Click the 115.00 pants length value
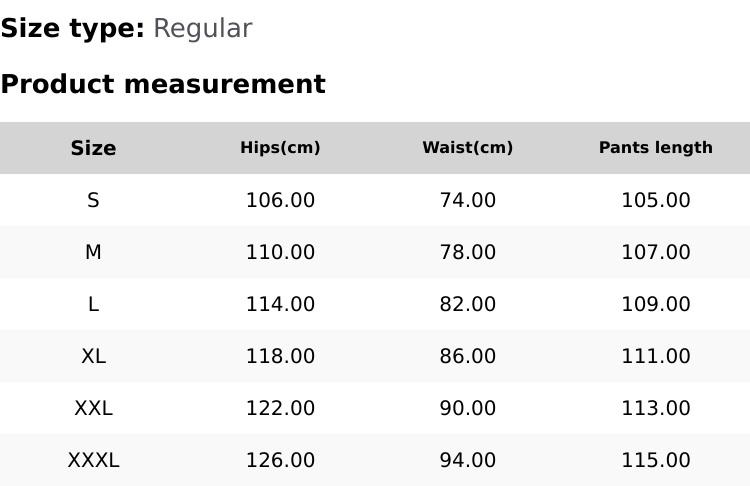 coord(655,460)
